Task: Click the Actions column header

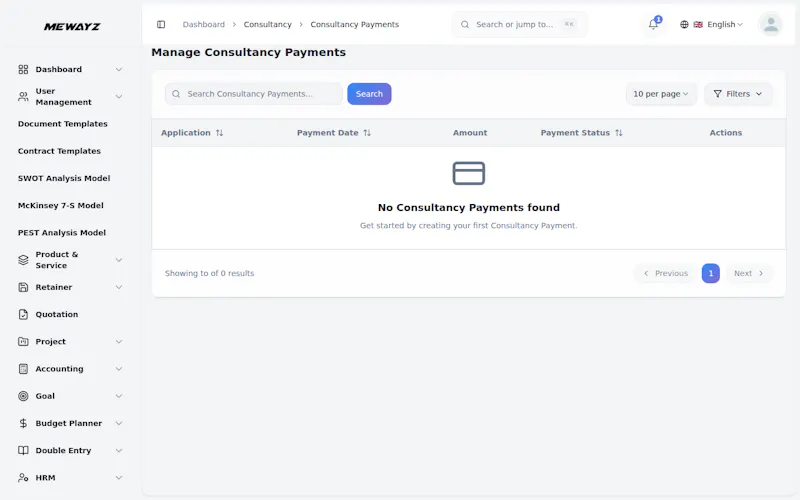Action: pos(726,133)
